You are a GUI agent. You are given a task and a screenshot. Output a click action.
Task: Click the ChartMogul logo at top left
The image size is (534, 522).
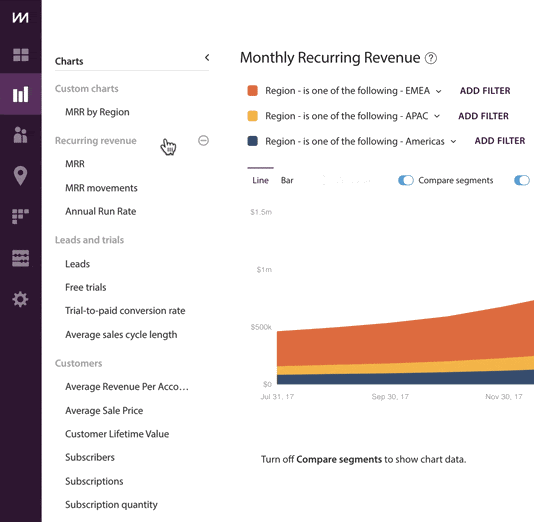(20, 17)
